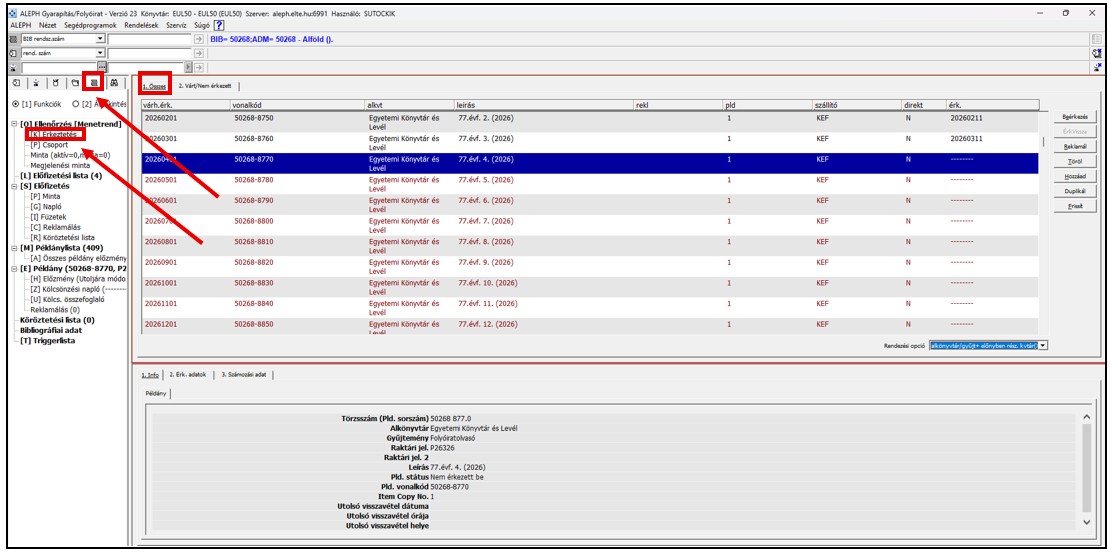1111x553 pixels.
Task: Open the rend. szám dropdown
Action: click(x=100, y=53)
